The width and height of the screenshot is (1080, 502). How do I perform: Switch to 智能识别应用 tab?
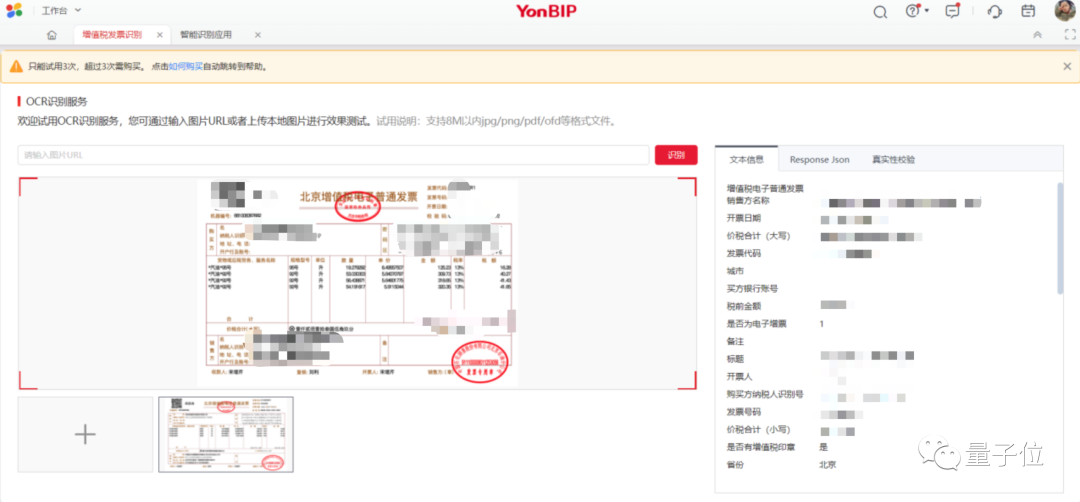[x=206, y=35]
